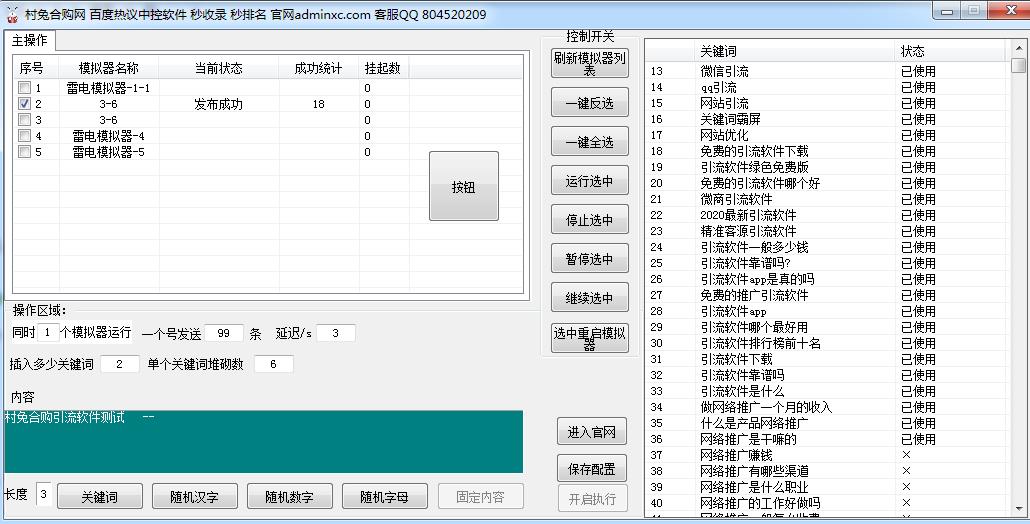The width and height of the screenshot is (1030, 524).
Task: Select keyword row 微信引流
Action: tap(826, 71)
